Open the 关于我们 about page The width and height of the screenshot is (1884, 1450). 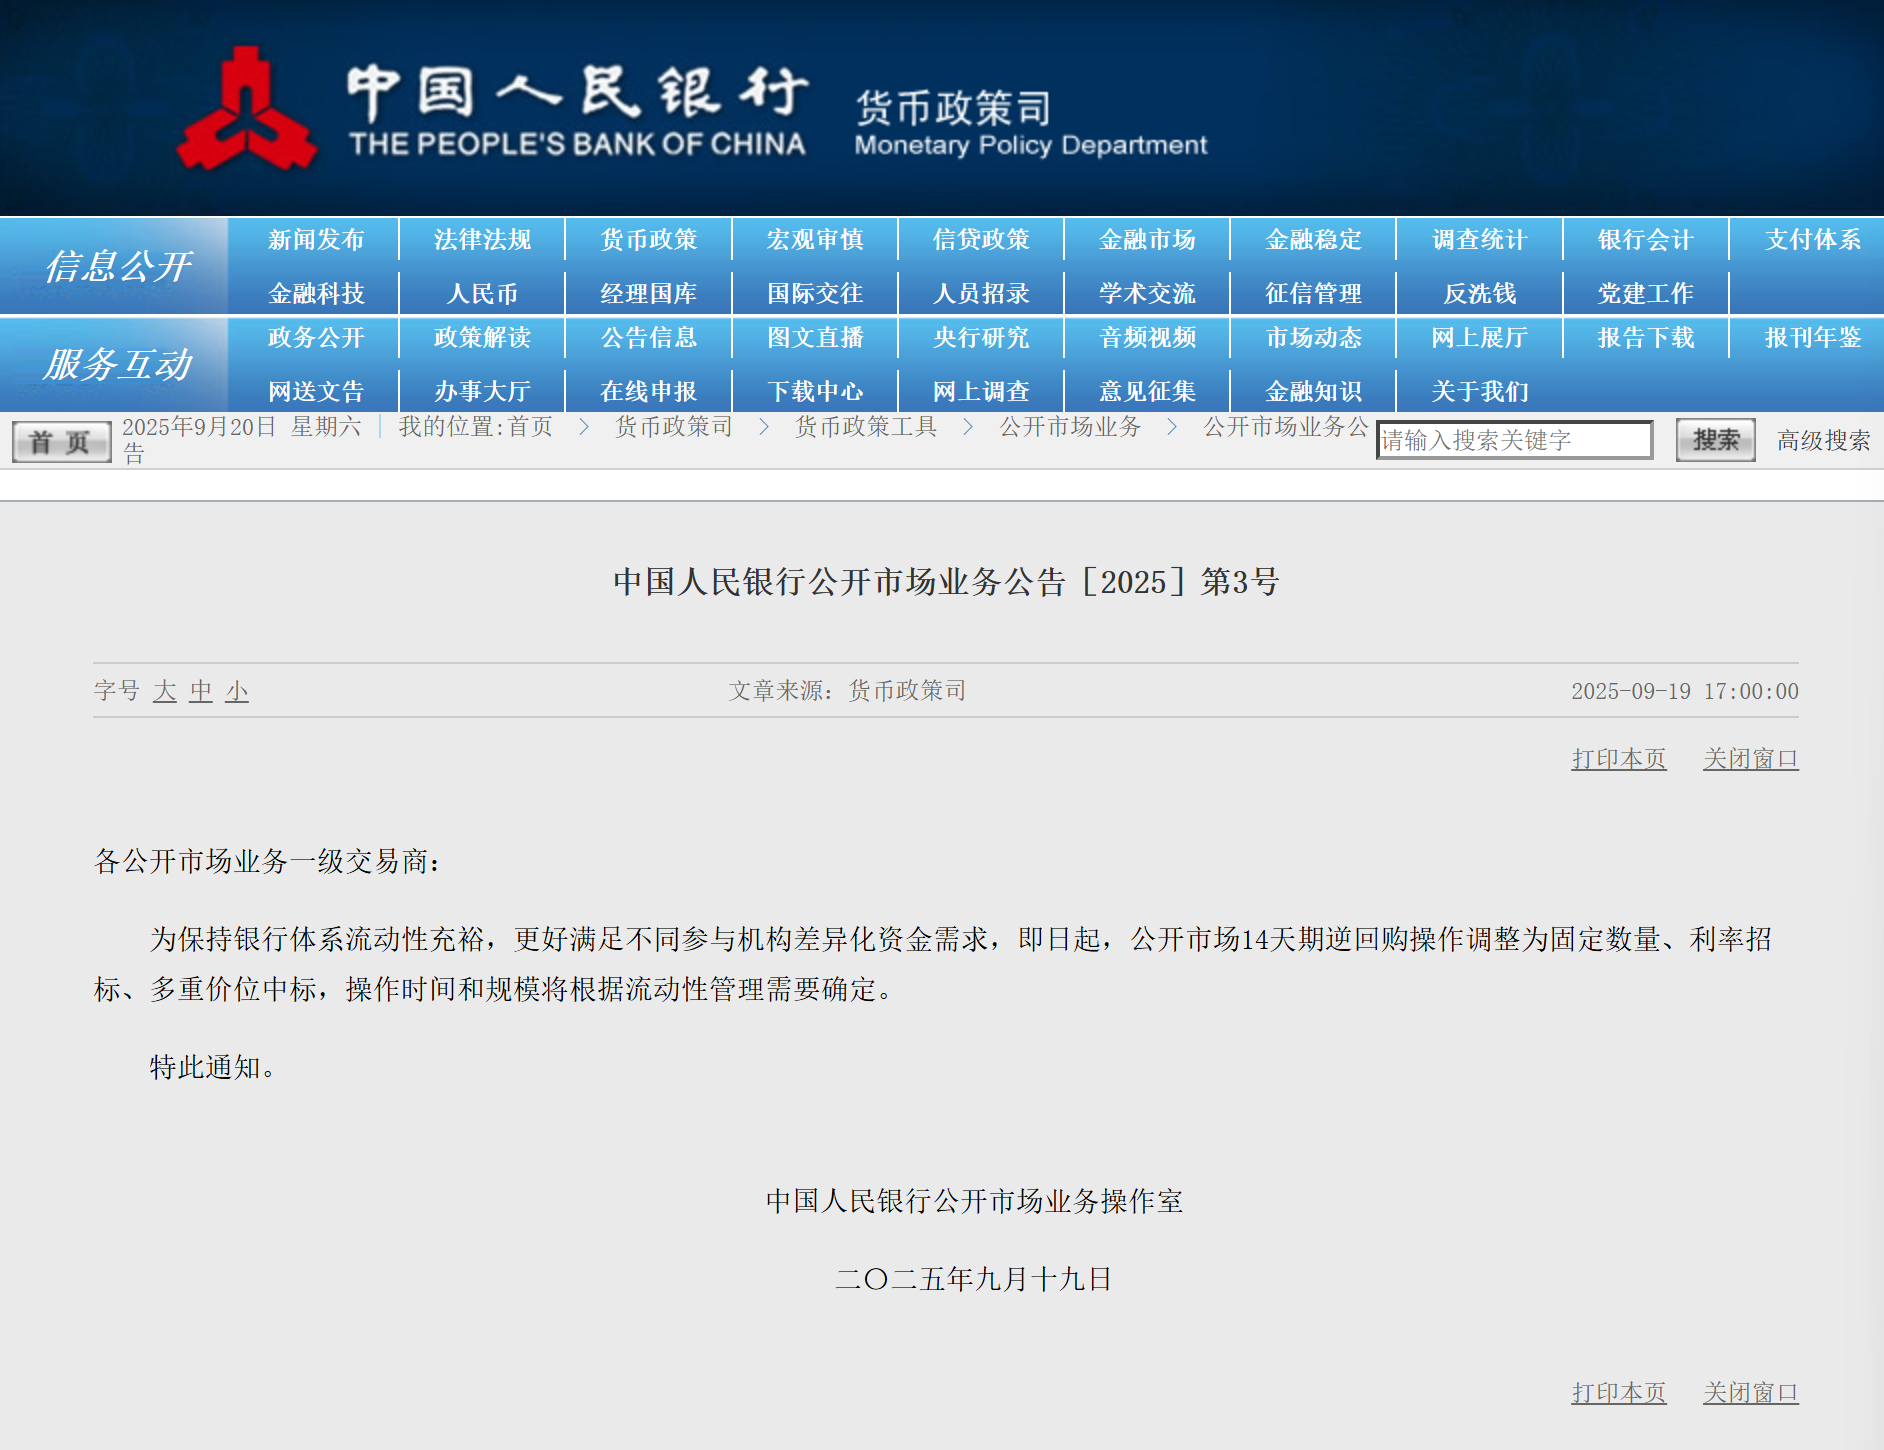pyautogui.click(x=1479, y=391)
